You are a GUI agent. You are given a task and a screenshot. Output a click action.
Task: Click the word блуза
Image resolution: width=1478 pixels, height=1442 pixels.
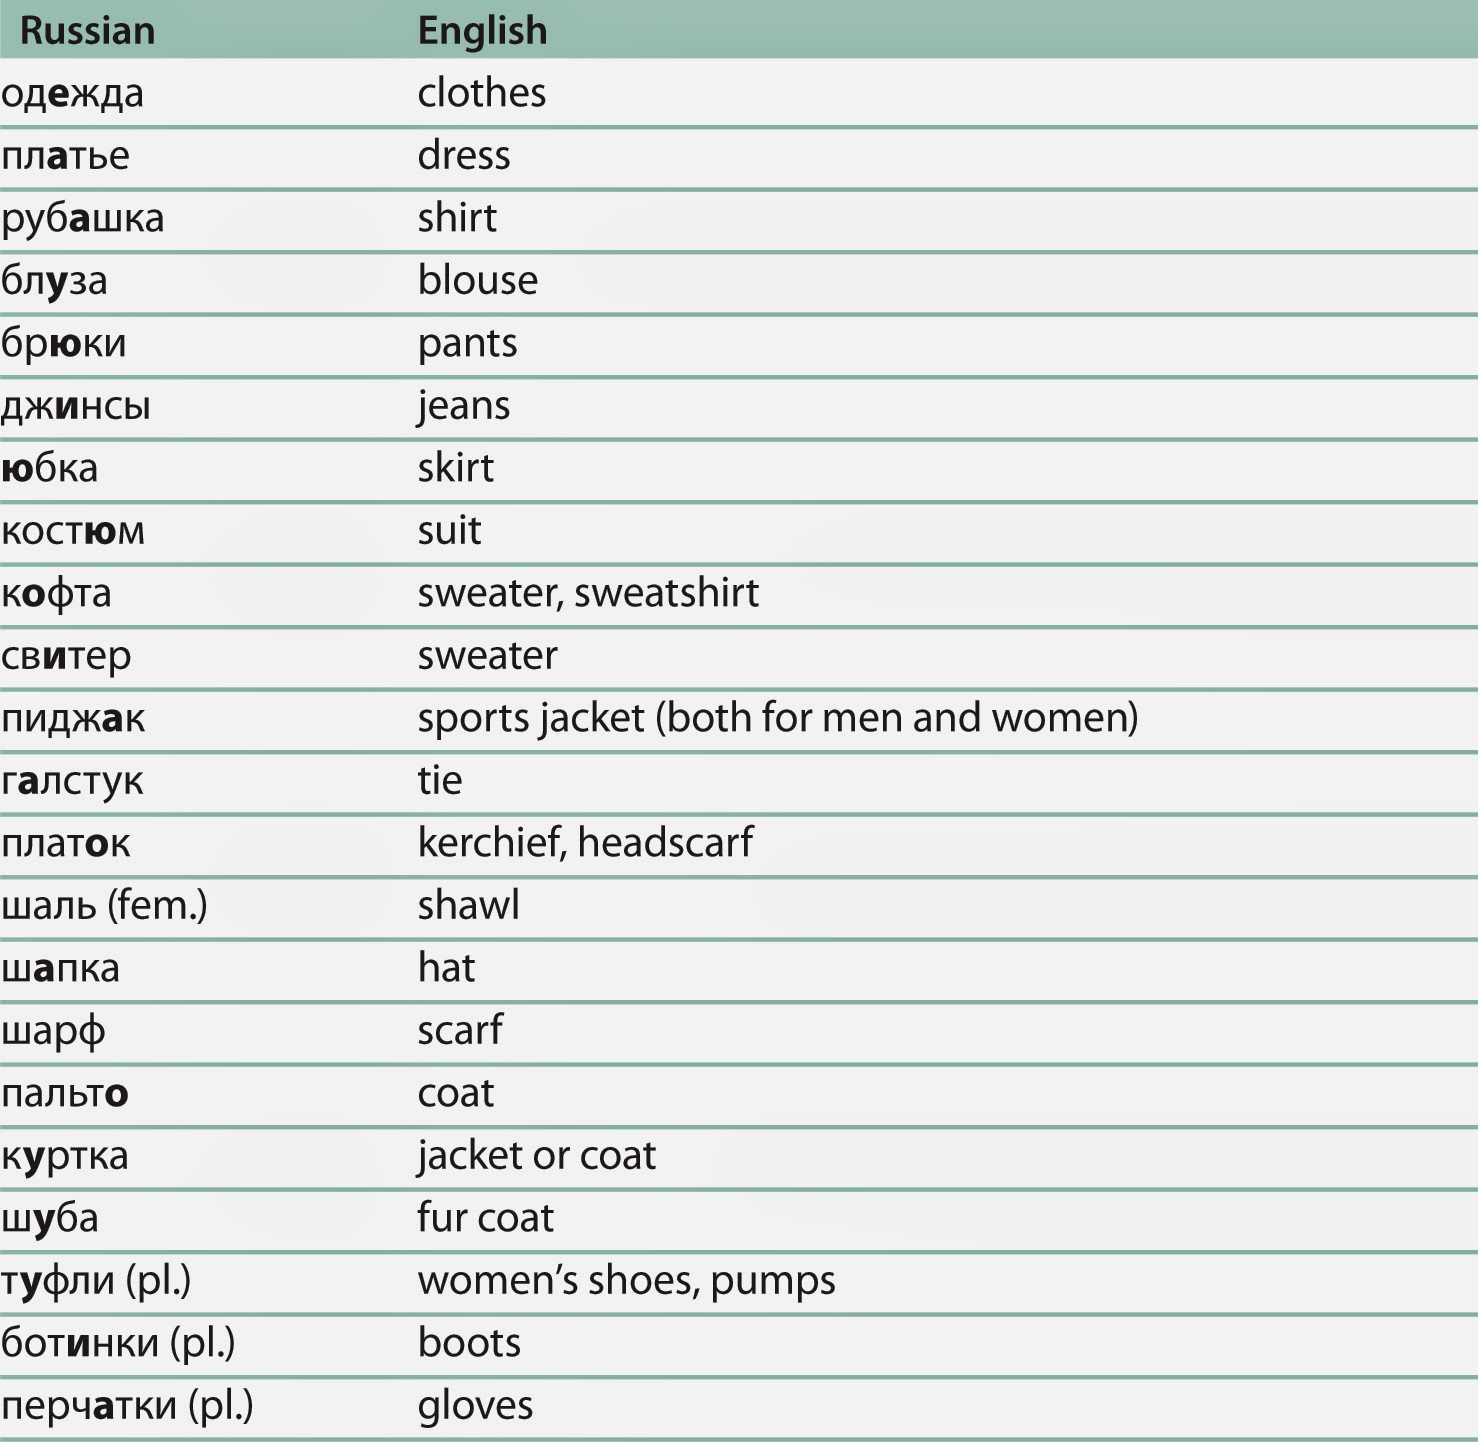pyautogui.click(x=54, y=282)
